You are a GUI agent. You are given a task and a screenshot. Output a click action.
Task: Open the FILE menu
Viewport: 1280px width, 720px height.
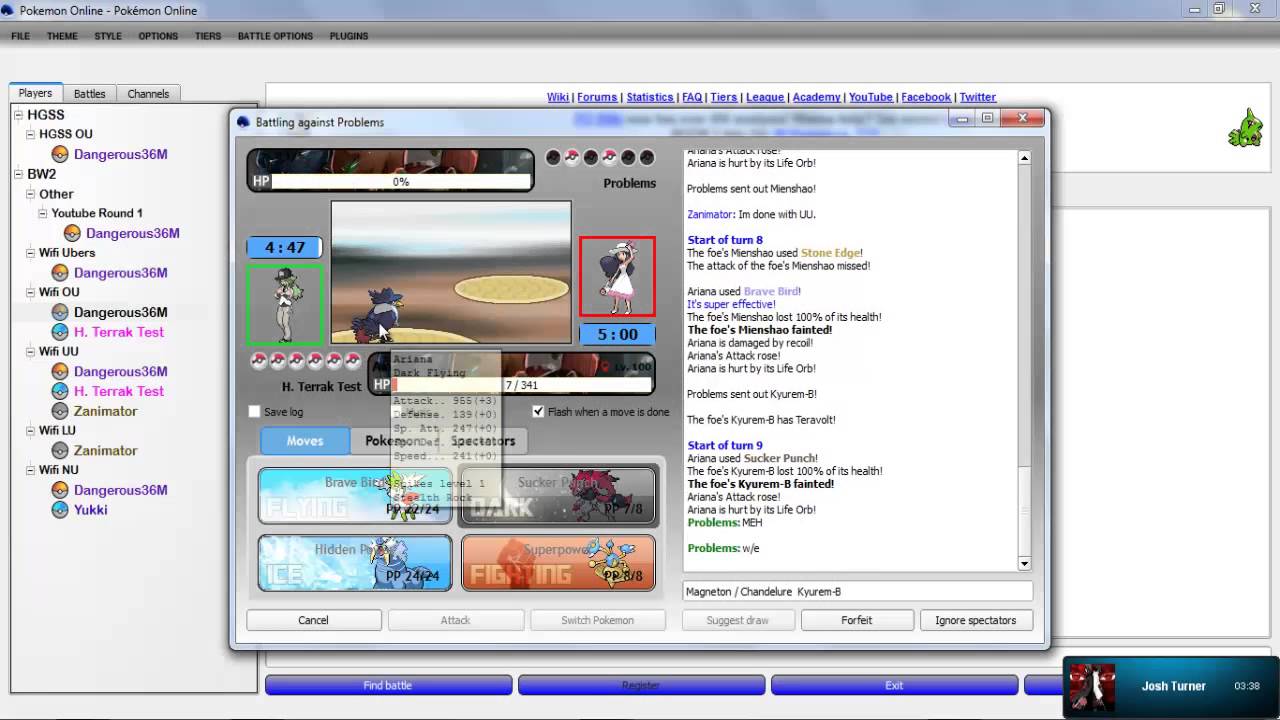20,36
